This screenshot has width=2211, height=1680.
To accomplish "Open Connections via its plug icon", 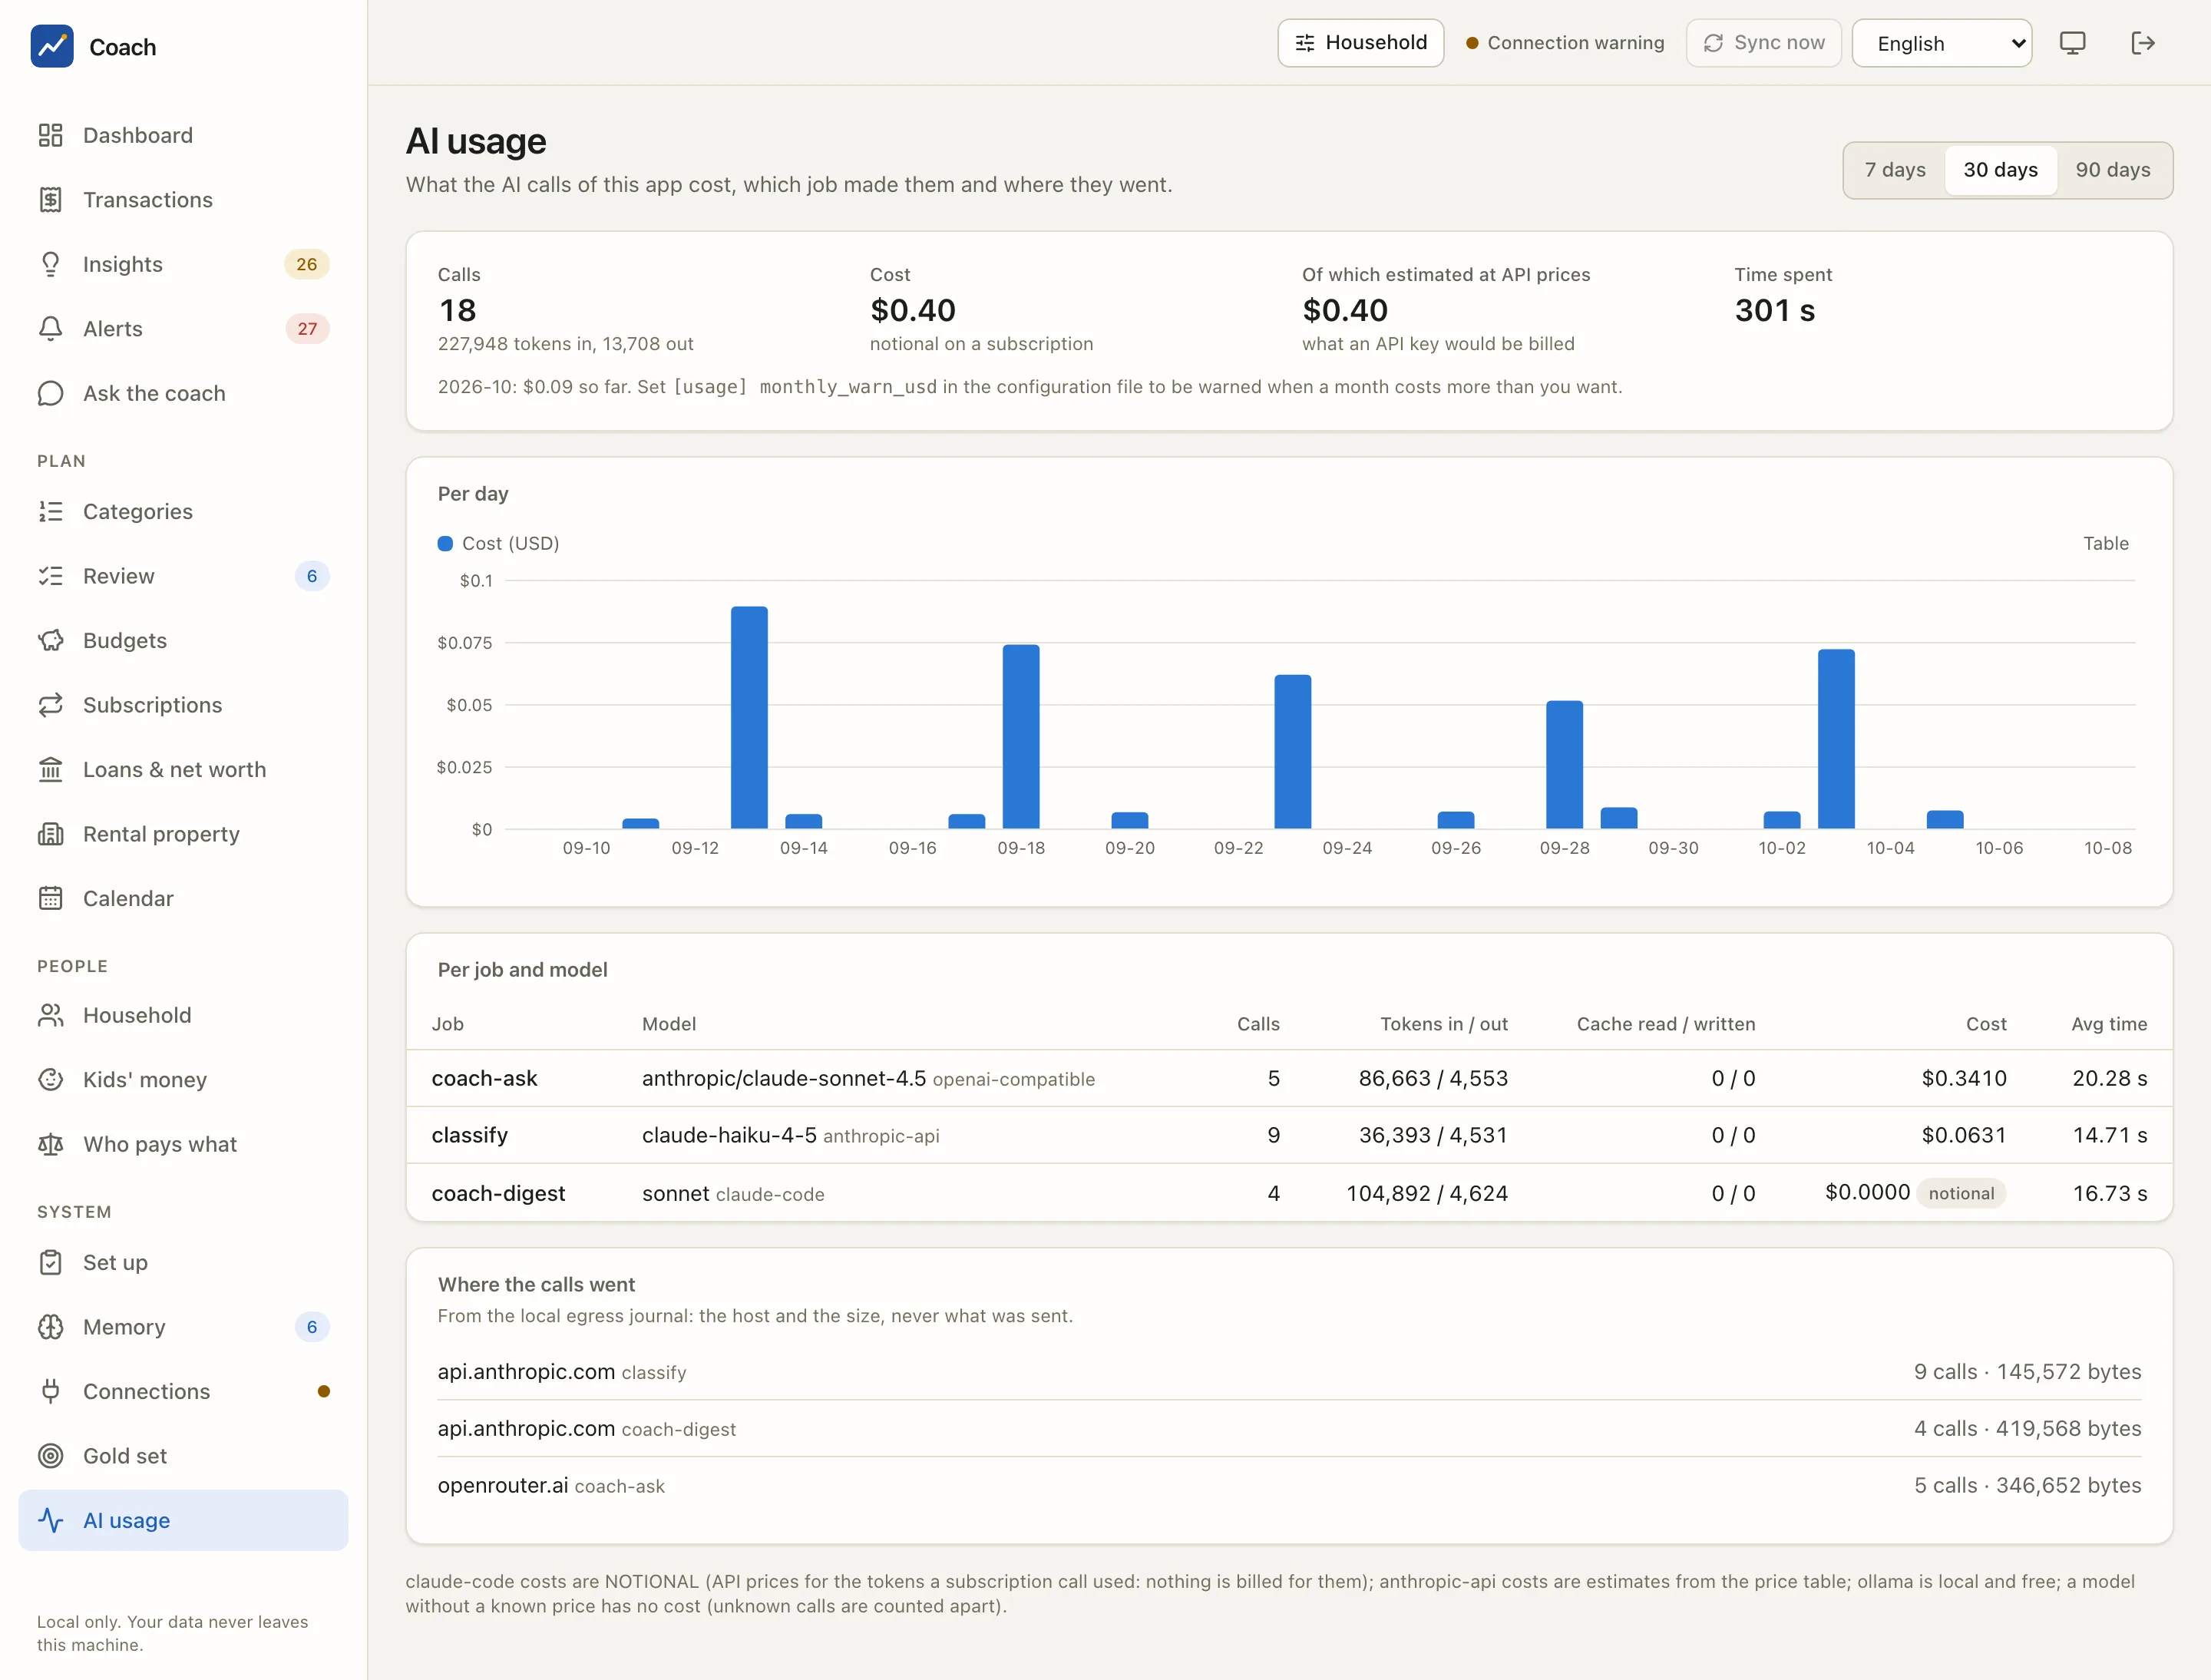I will (x=51, y=1391).
